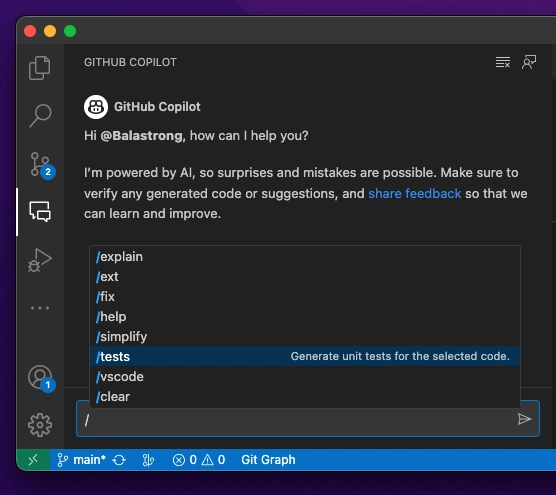The image size is (556, 495).
Task: Show additional views via the ellipsis icon
Action: [x=40, y=308]
